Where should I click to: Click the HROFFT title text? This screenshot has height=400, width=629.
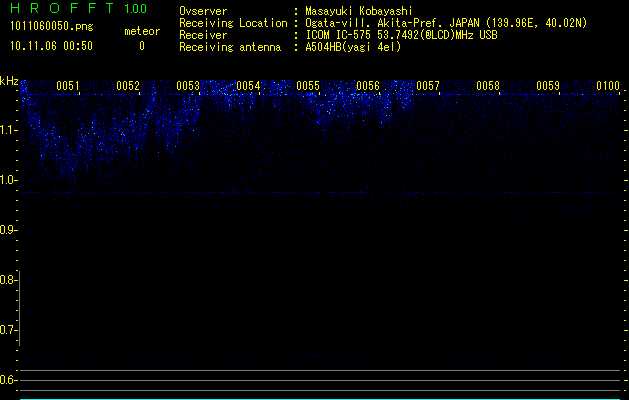click(x=62, y=8)
